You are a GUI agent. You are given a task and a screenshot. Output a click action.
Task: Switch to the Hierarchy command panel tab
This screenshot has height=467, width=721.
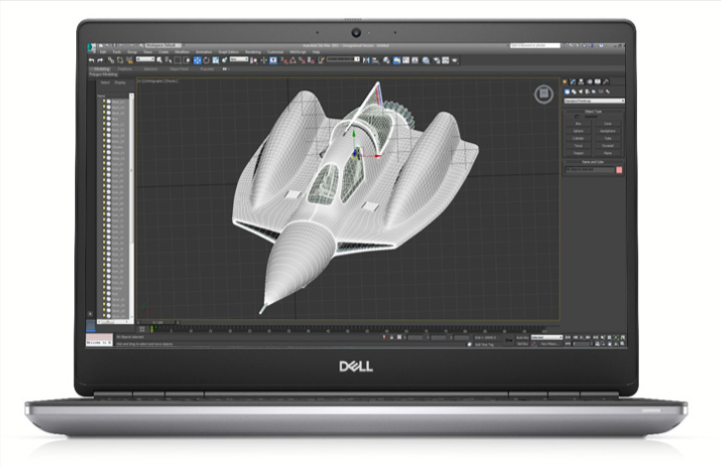[581, 82]
